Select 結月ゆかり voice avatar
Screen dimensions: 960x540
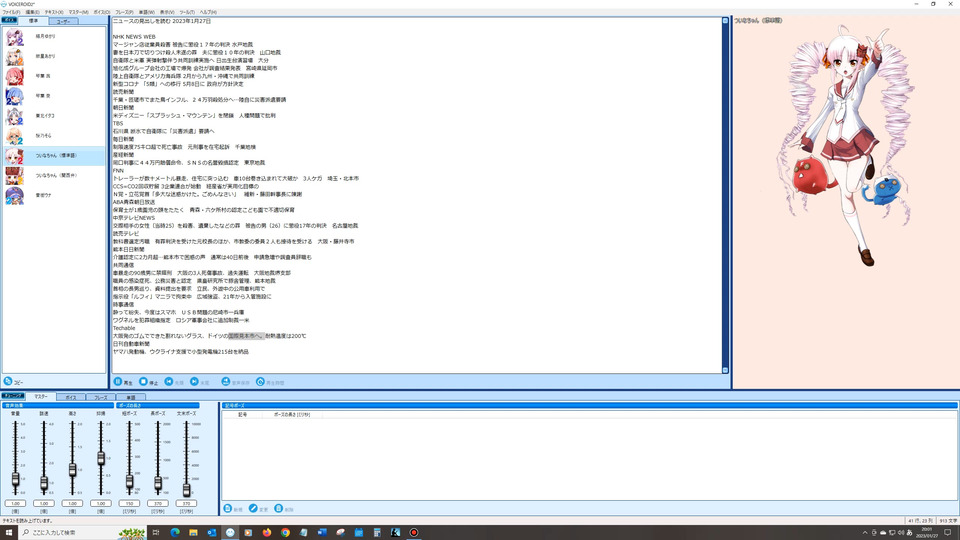point(15,37)
